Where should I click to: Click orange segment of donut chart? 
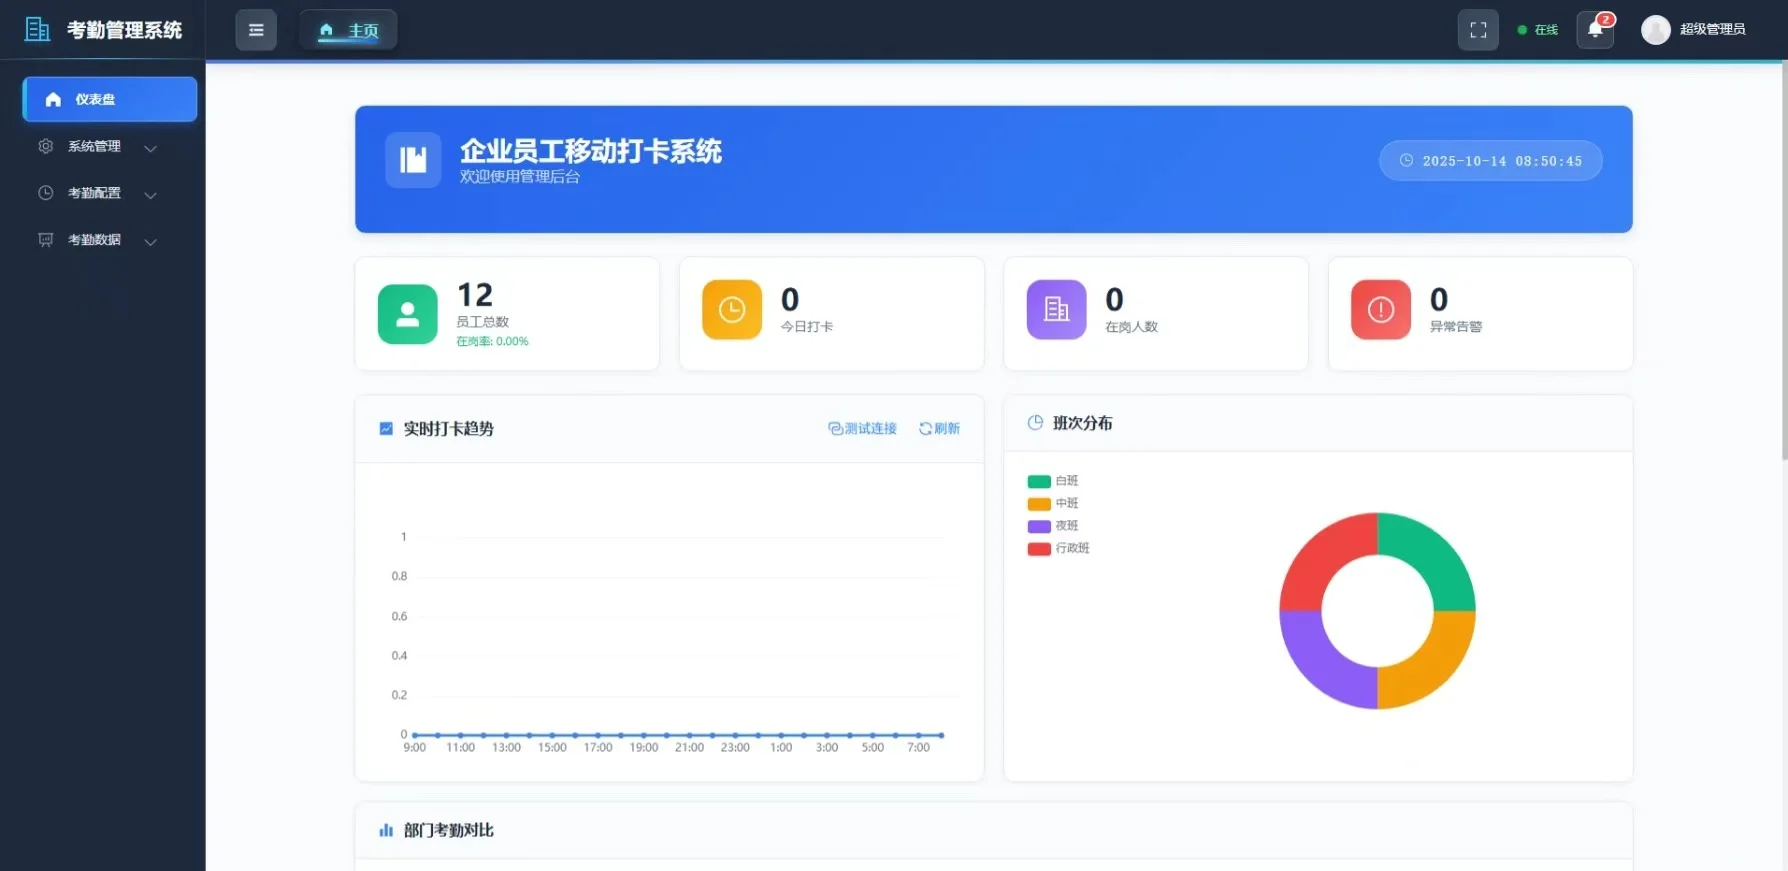(1433, 666)
